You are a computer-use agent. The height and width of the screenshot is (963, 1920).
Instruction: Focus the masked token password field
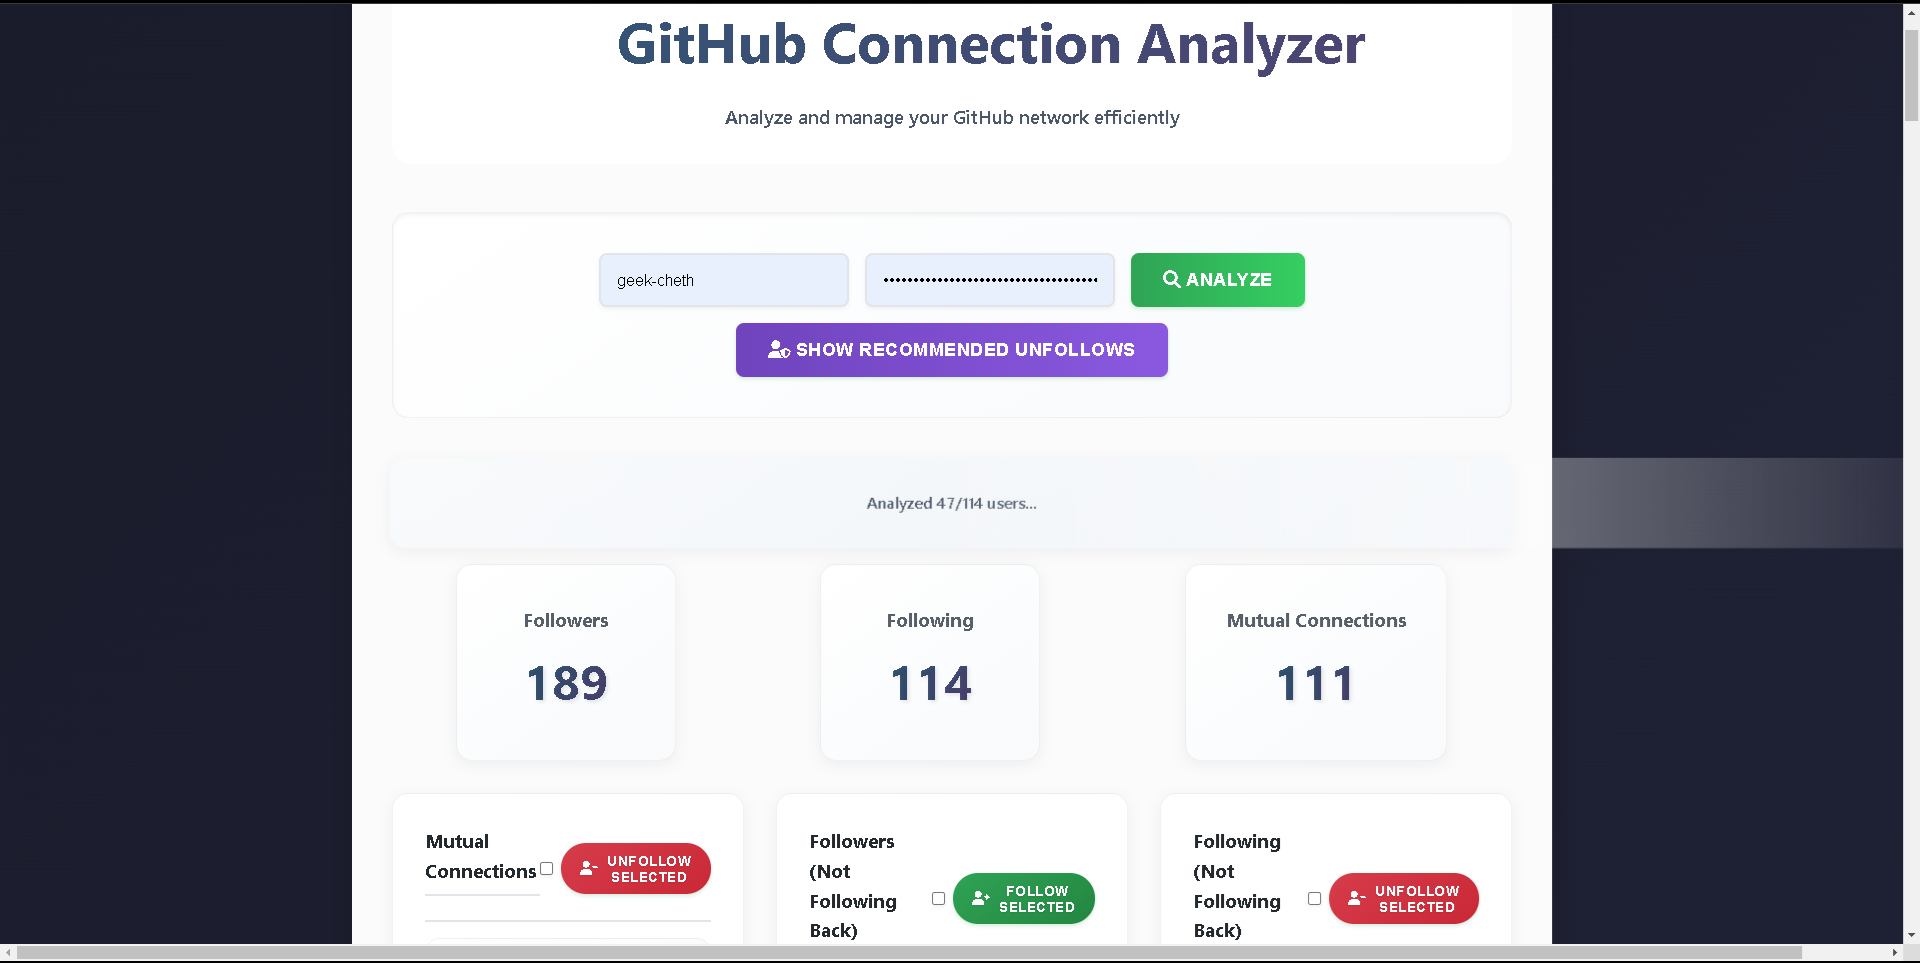[989, 280]
